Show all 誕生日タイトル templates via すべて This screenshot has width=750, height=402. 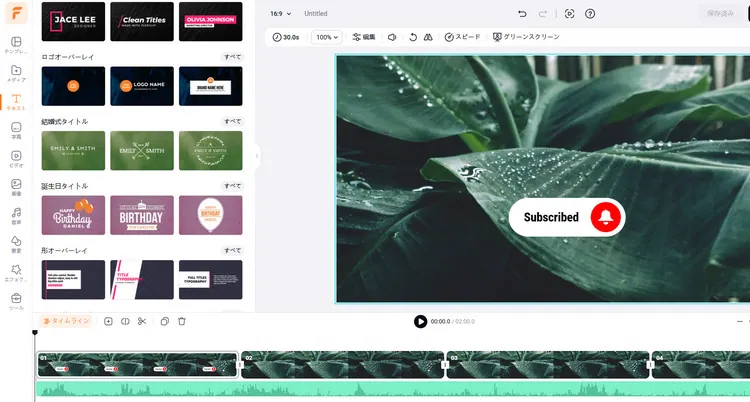[x=233, y=186]
